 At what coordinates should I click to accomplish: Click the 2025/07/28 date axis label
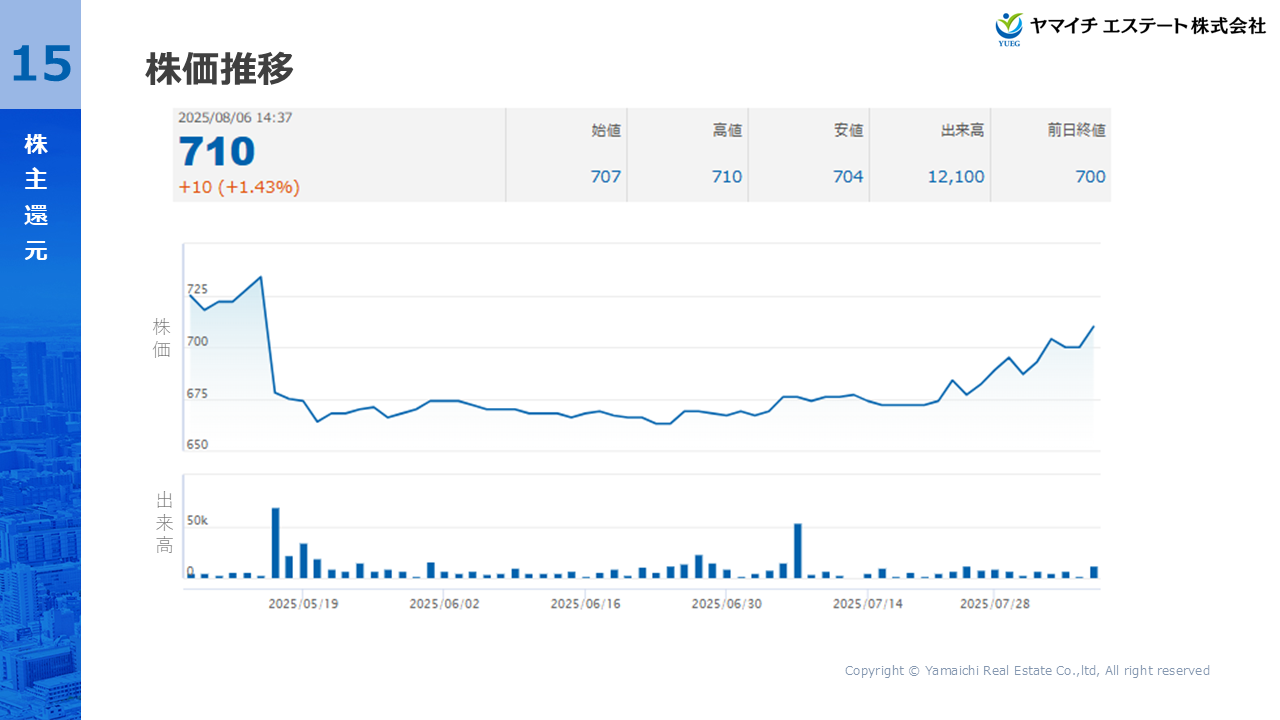click(x=994, y=604)
